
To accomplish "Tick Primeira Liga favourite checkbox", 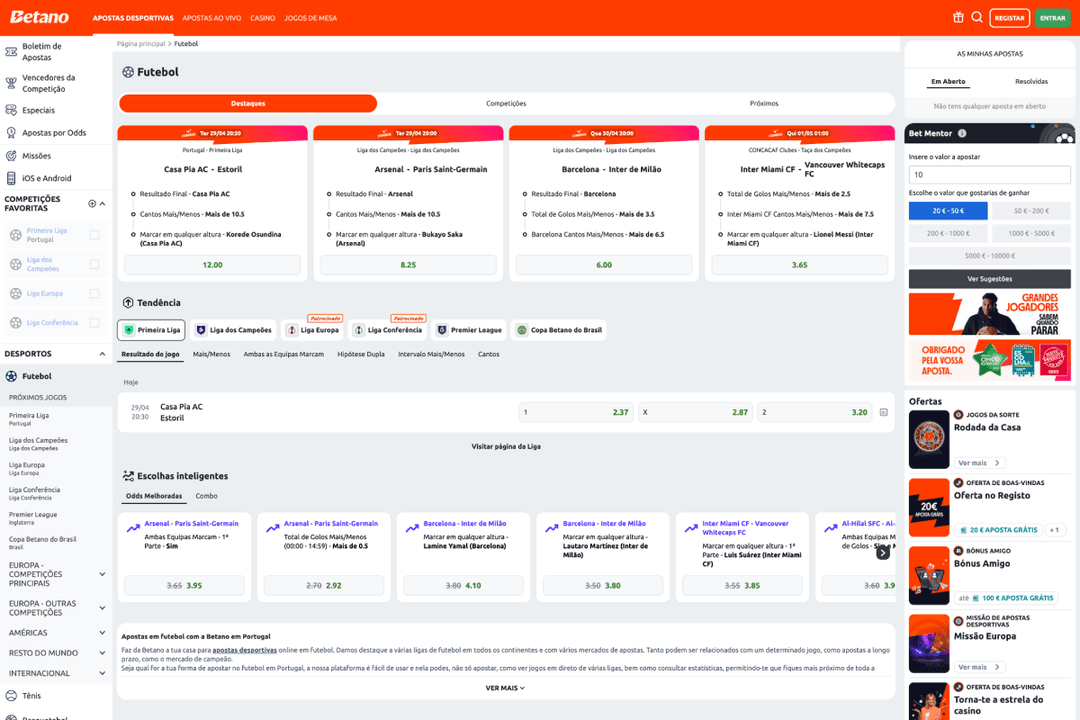I will click(94, 235).
